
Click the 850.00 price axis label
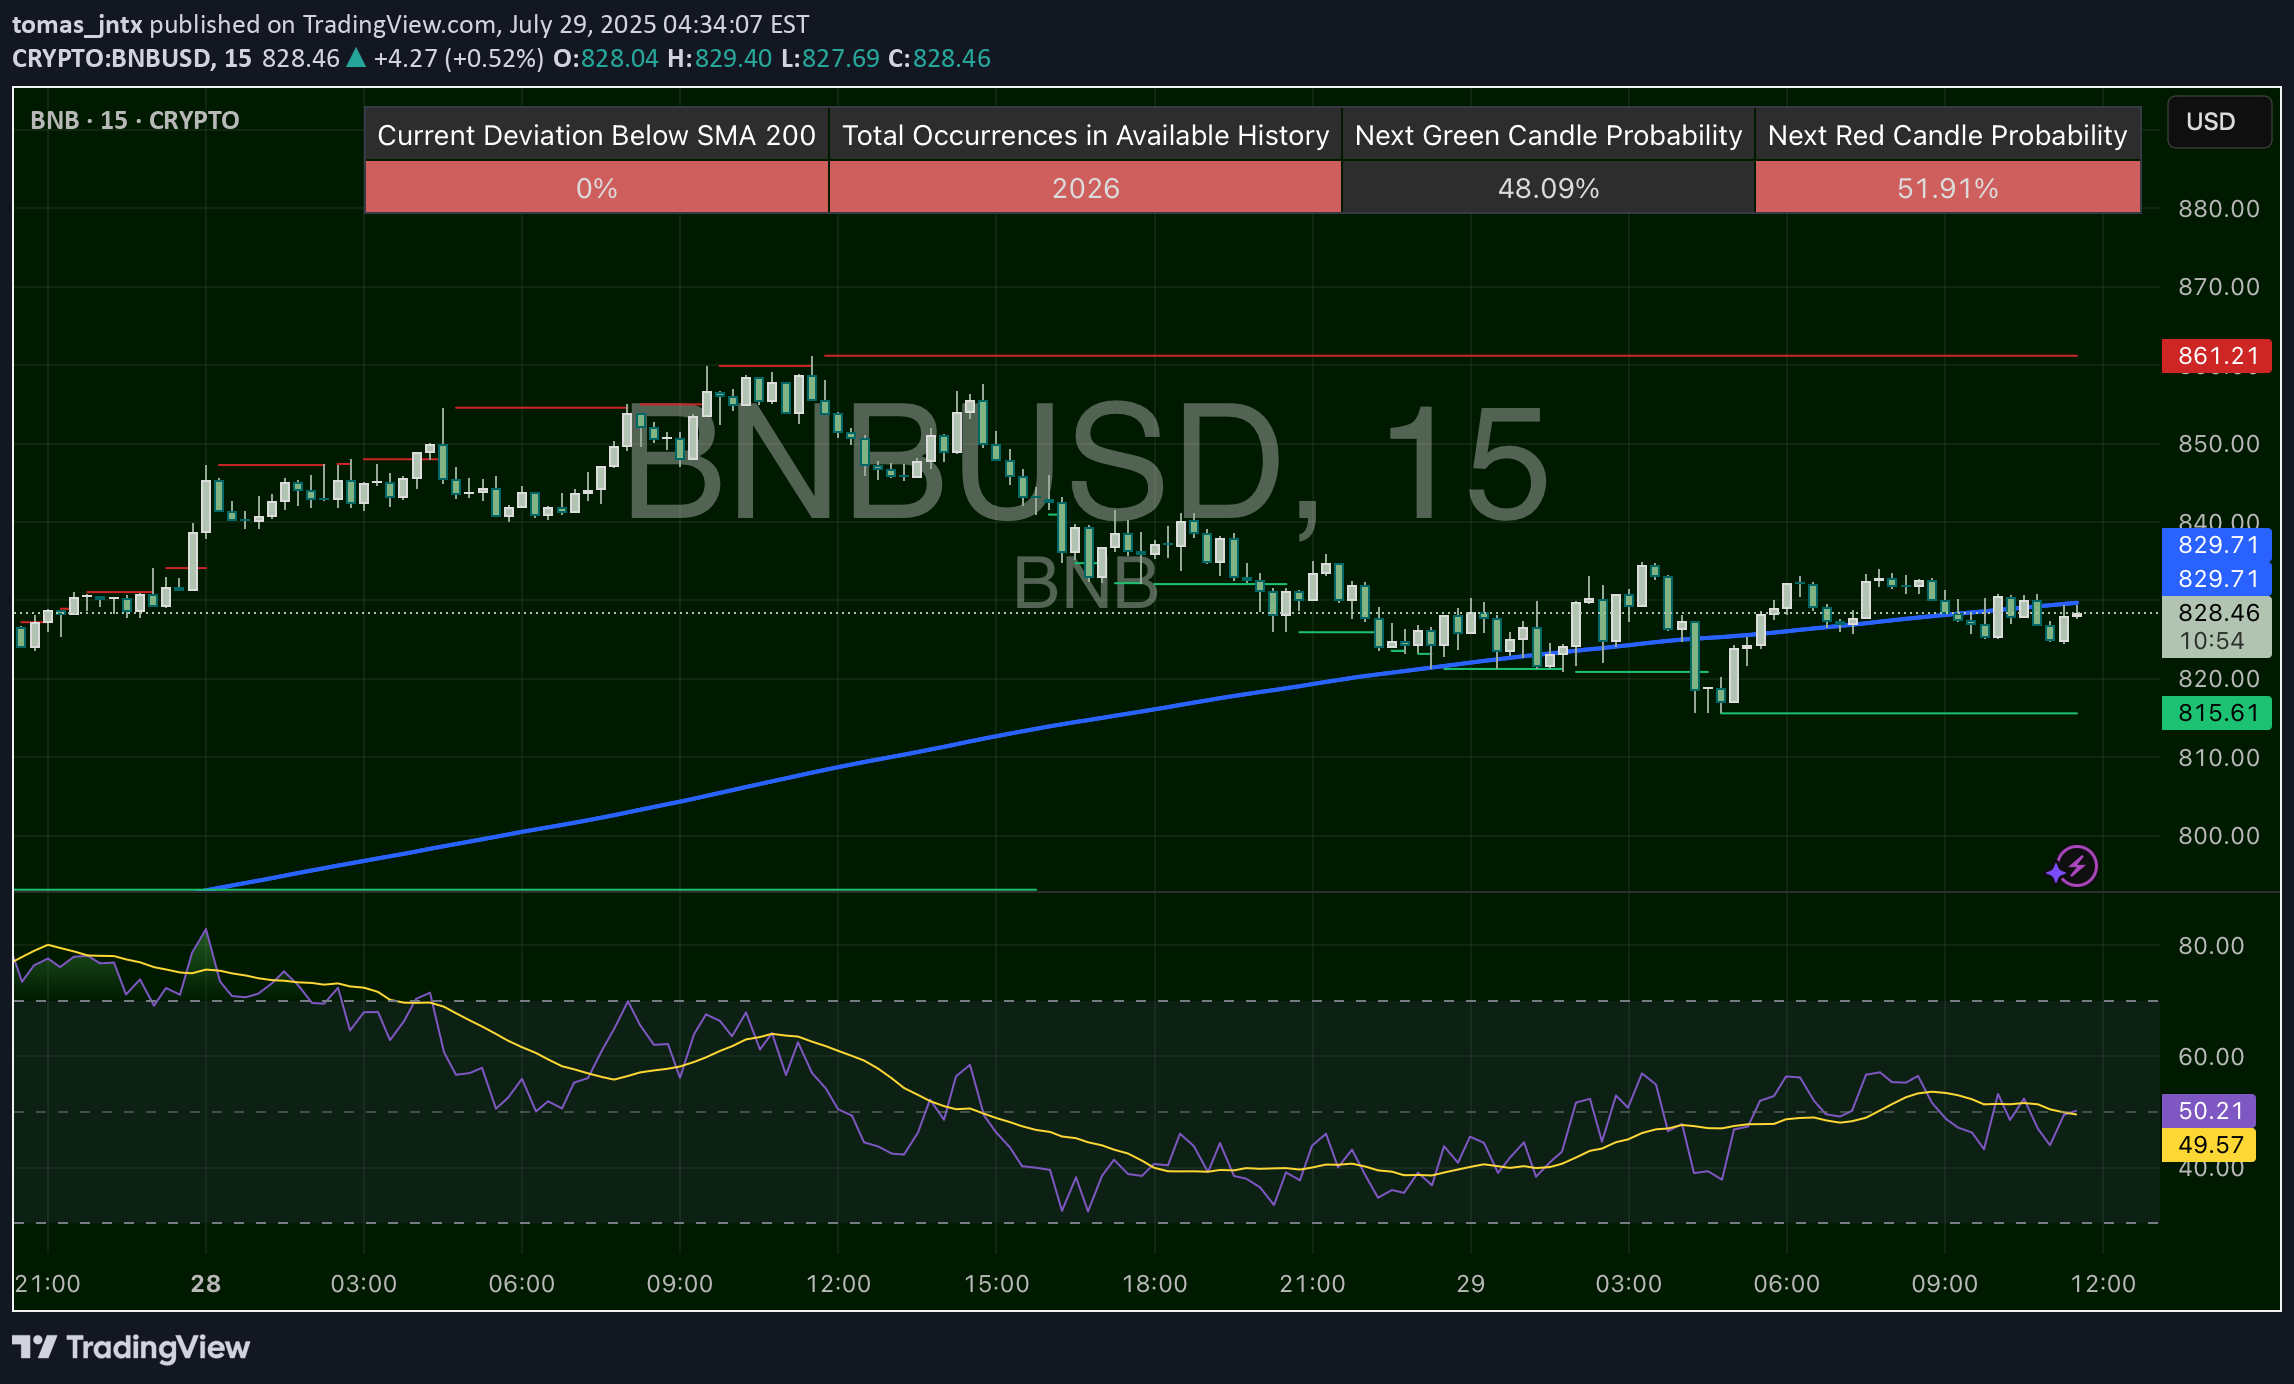pos(2218,444)
